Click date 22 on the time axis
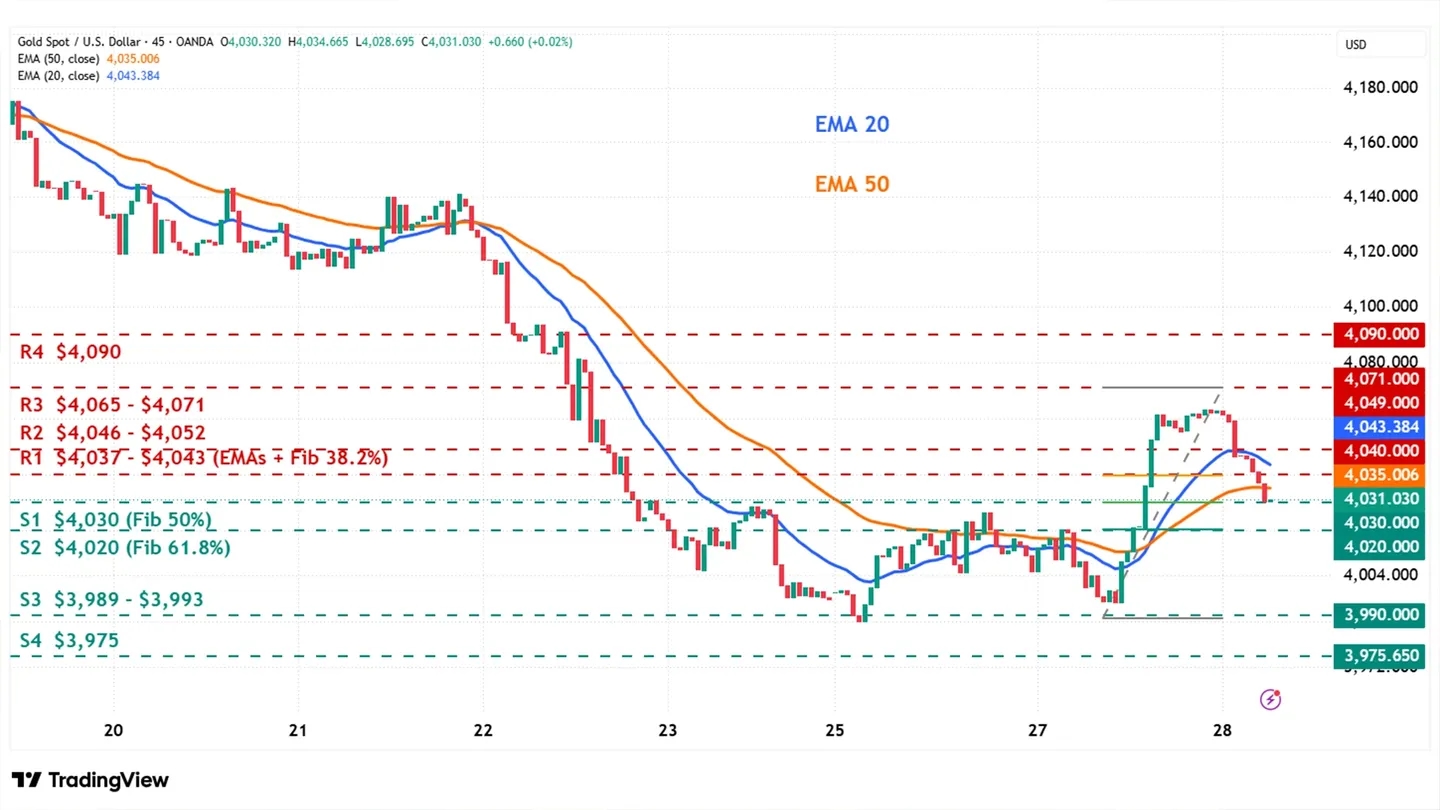The height and width of the screenshot is (810, 1440). tap(483, 731)
